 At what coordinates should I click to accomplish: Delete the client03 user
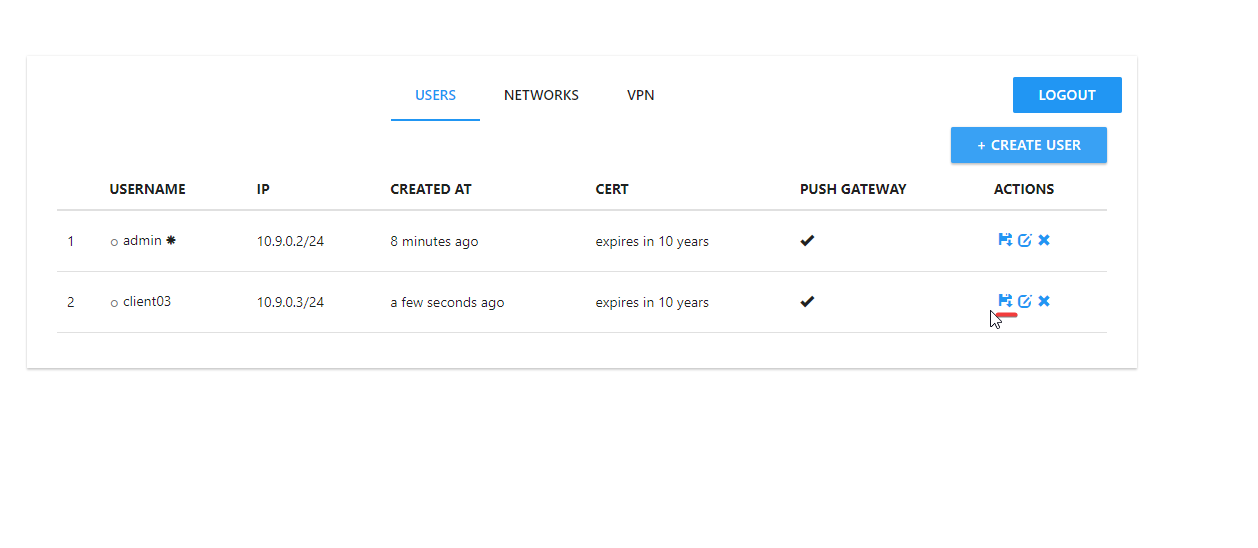pyautogui.click(x=1044, y=301)
